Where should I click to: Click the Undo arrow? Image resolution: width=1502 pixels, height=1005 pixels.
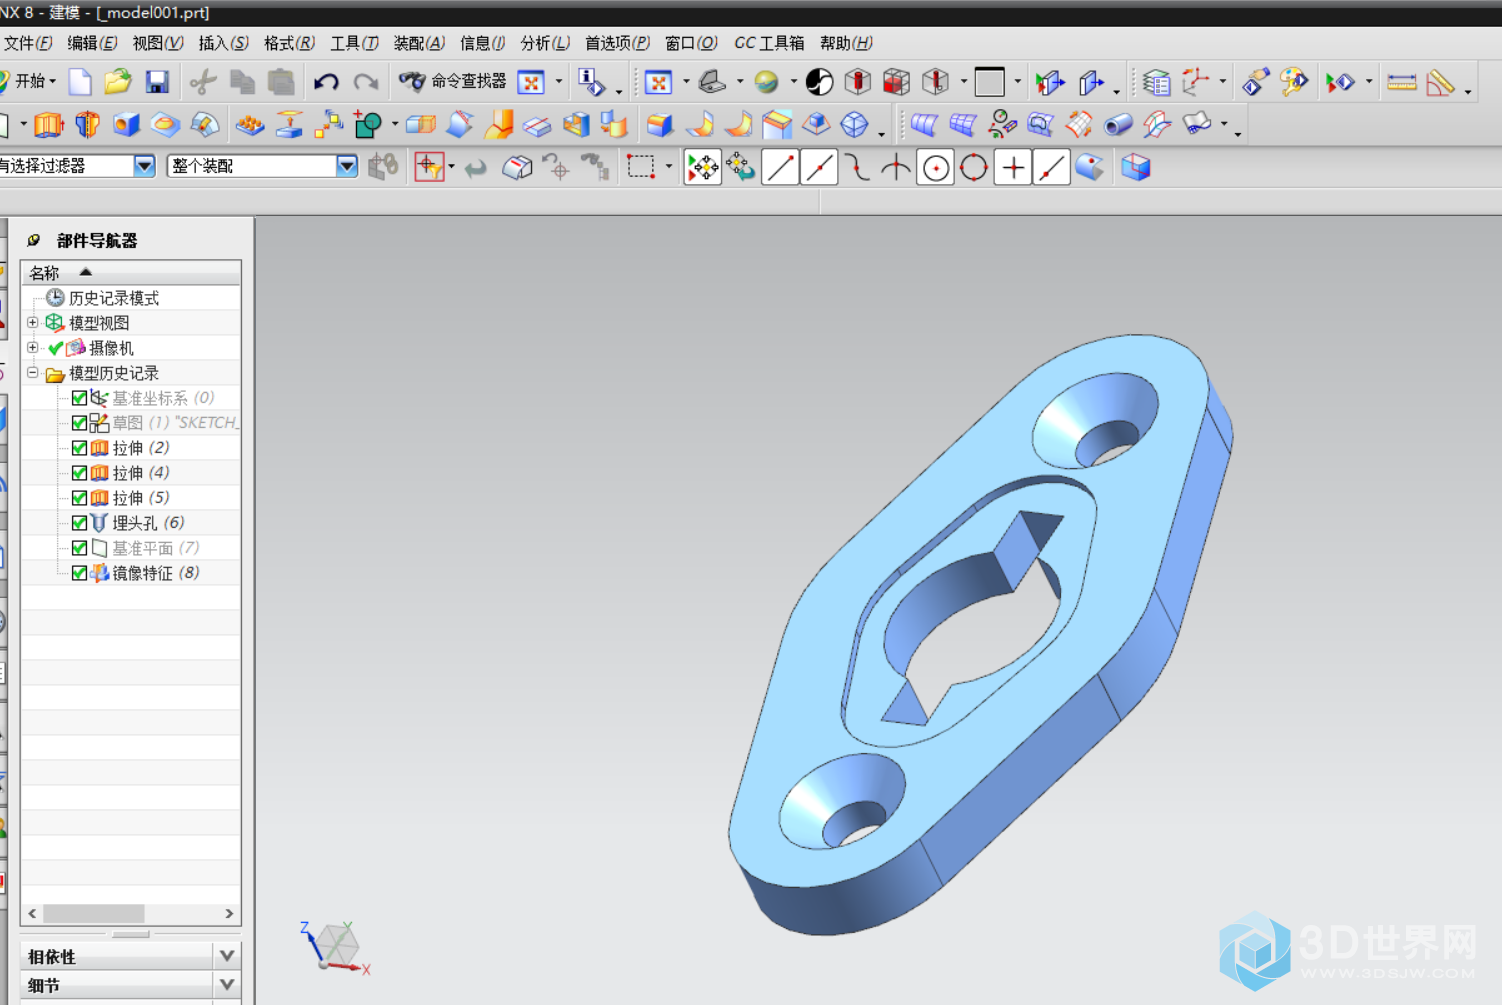coord(326,82)
